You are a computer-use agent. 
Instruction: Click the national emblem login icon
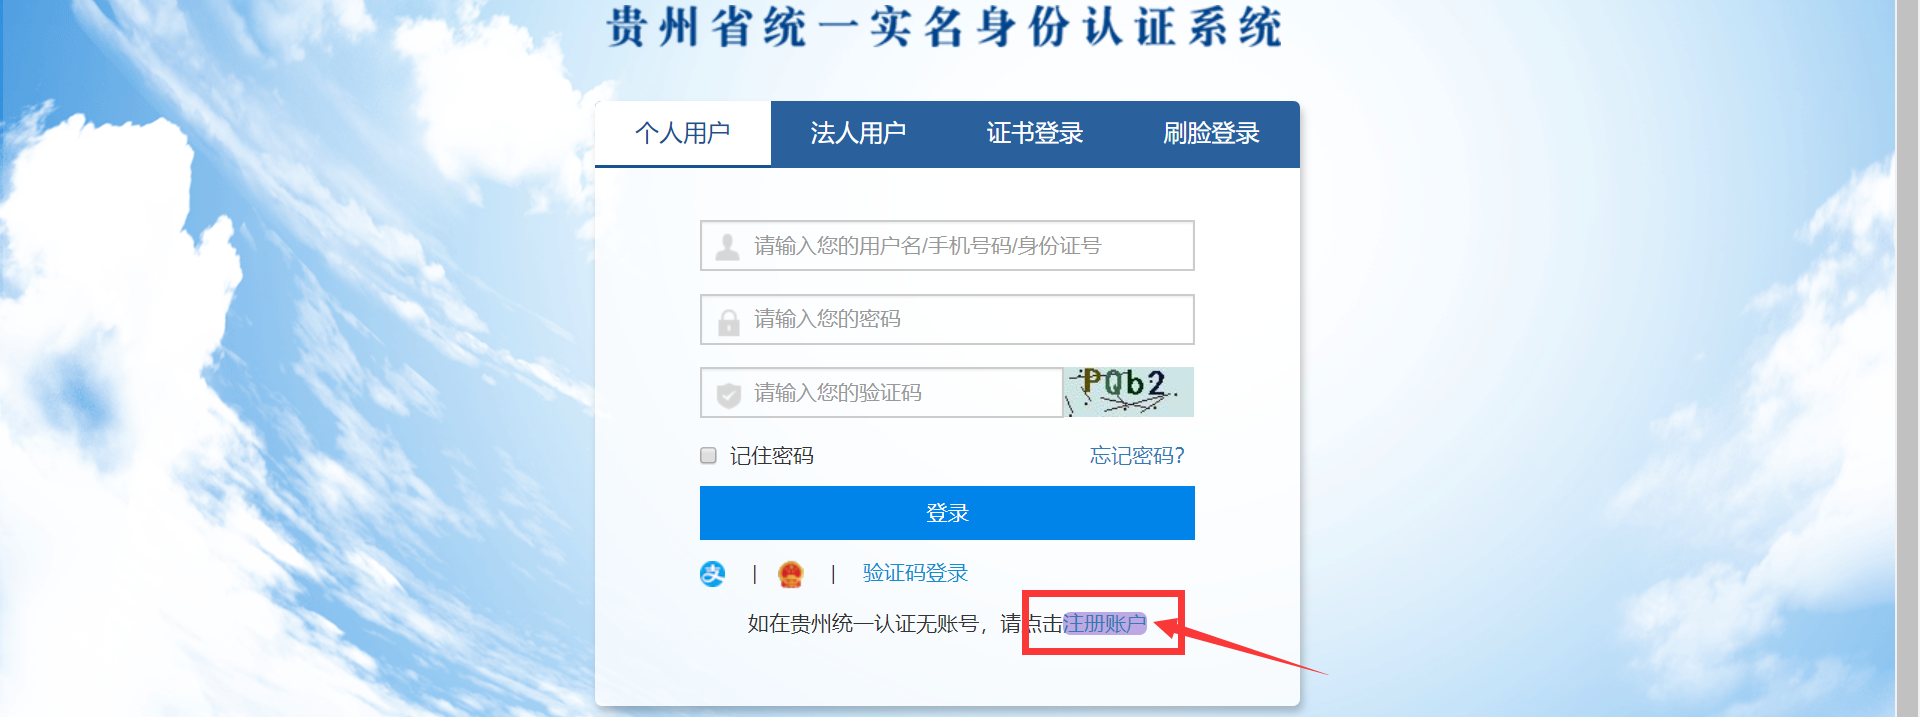click(x=791, y=574)
